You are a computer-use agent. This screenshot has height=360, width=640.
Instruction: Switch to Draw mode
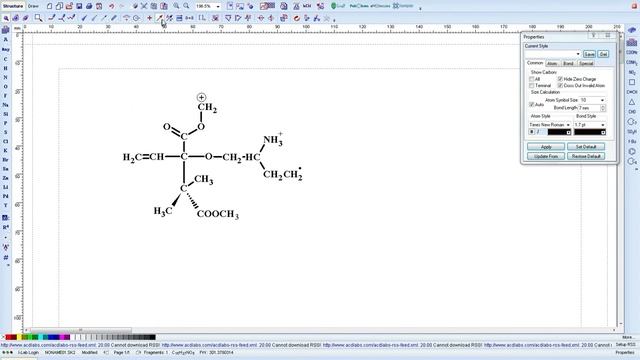click(x=33, y=6)
